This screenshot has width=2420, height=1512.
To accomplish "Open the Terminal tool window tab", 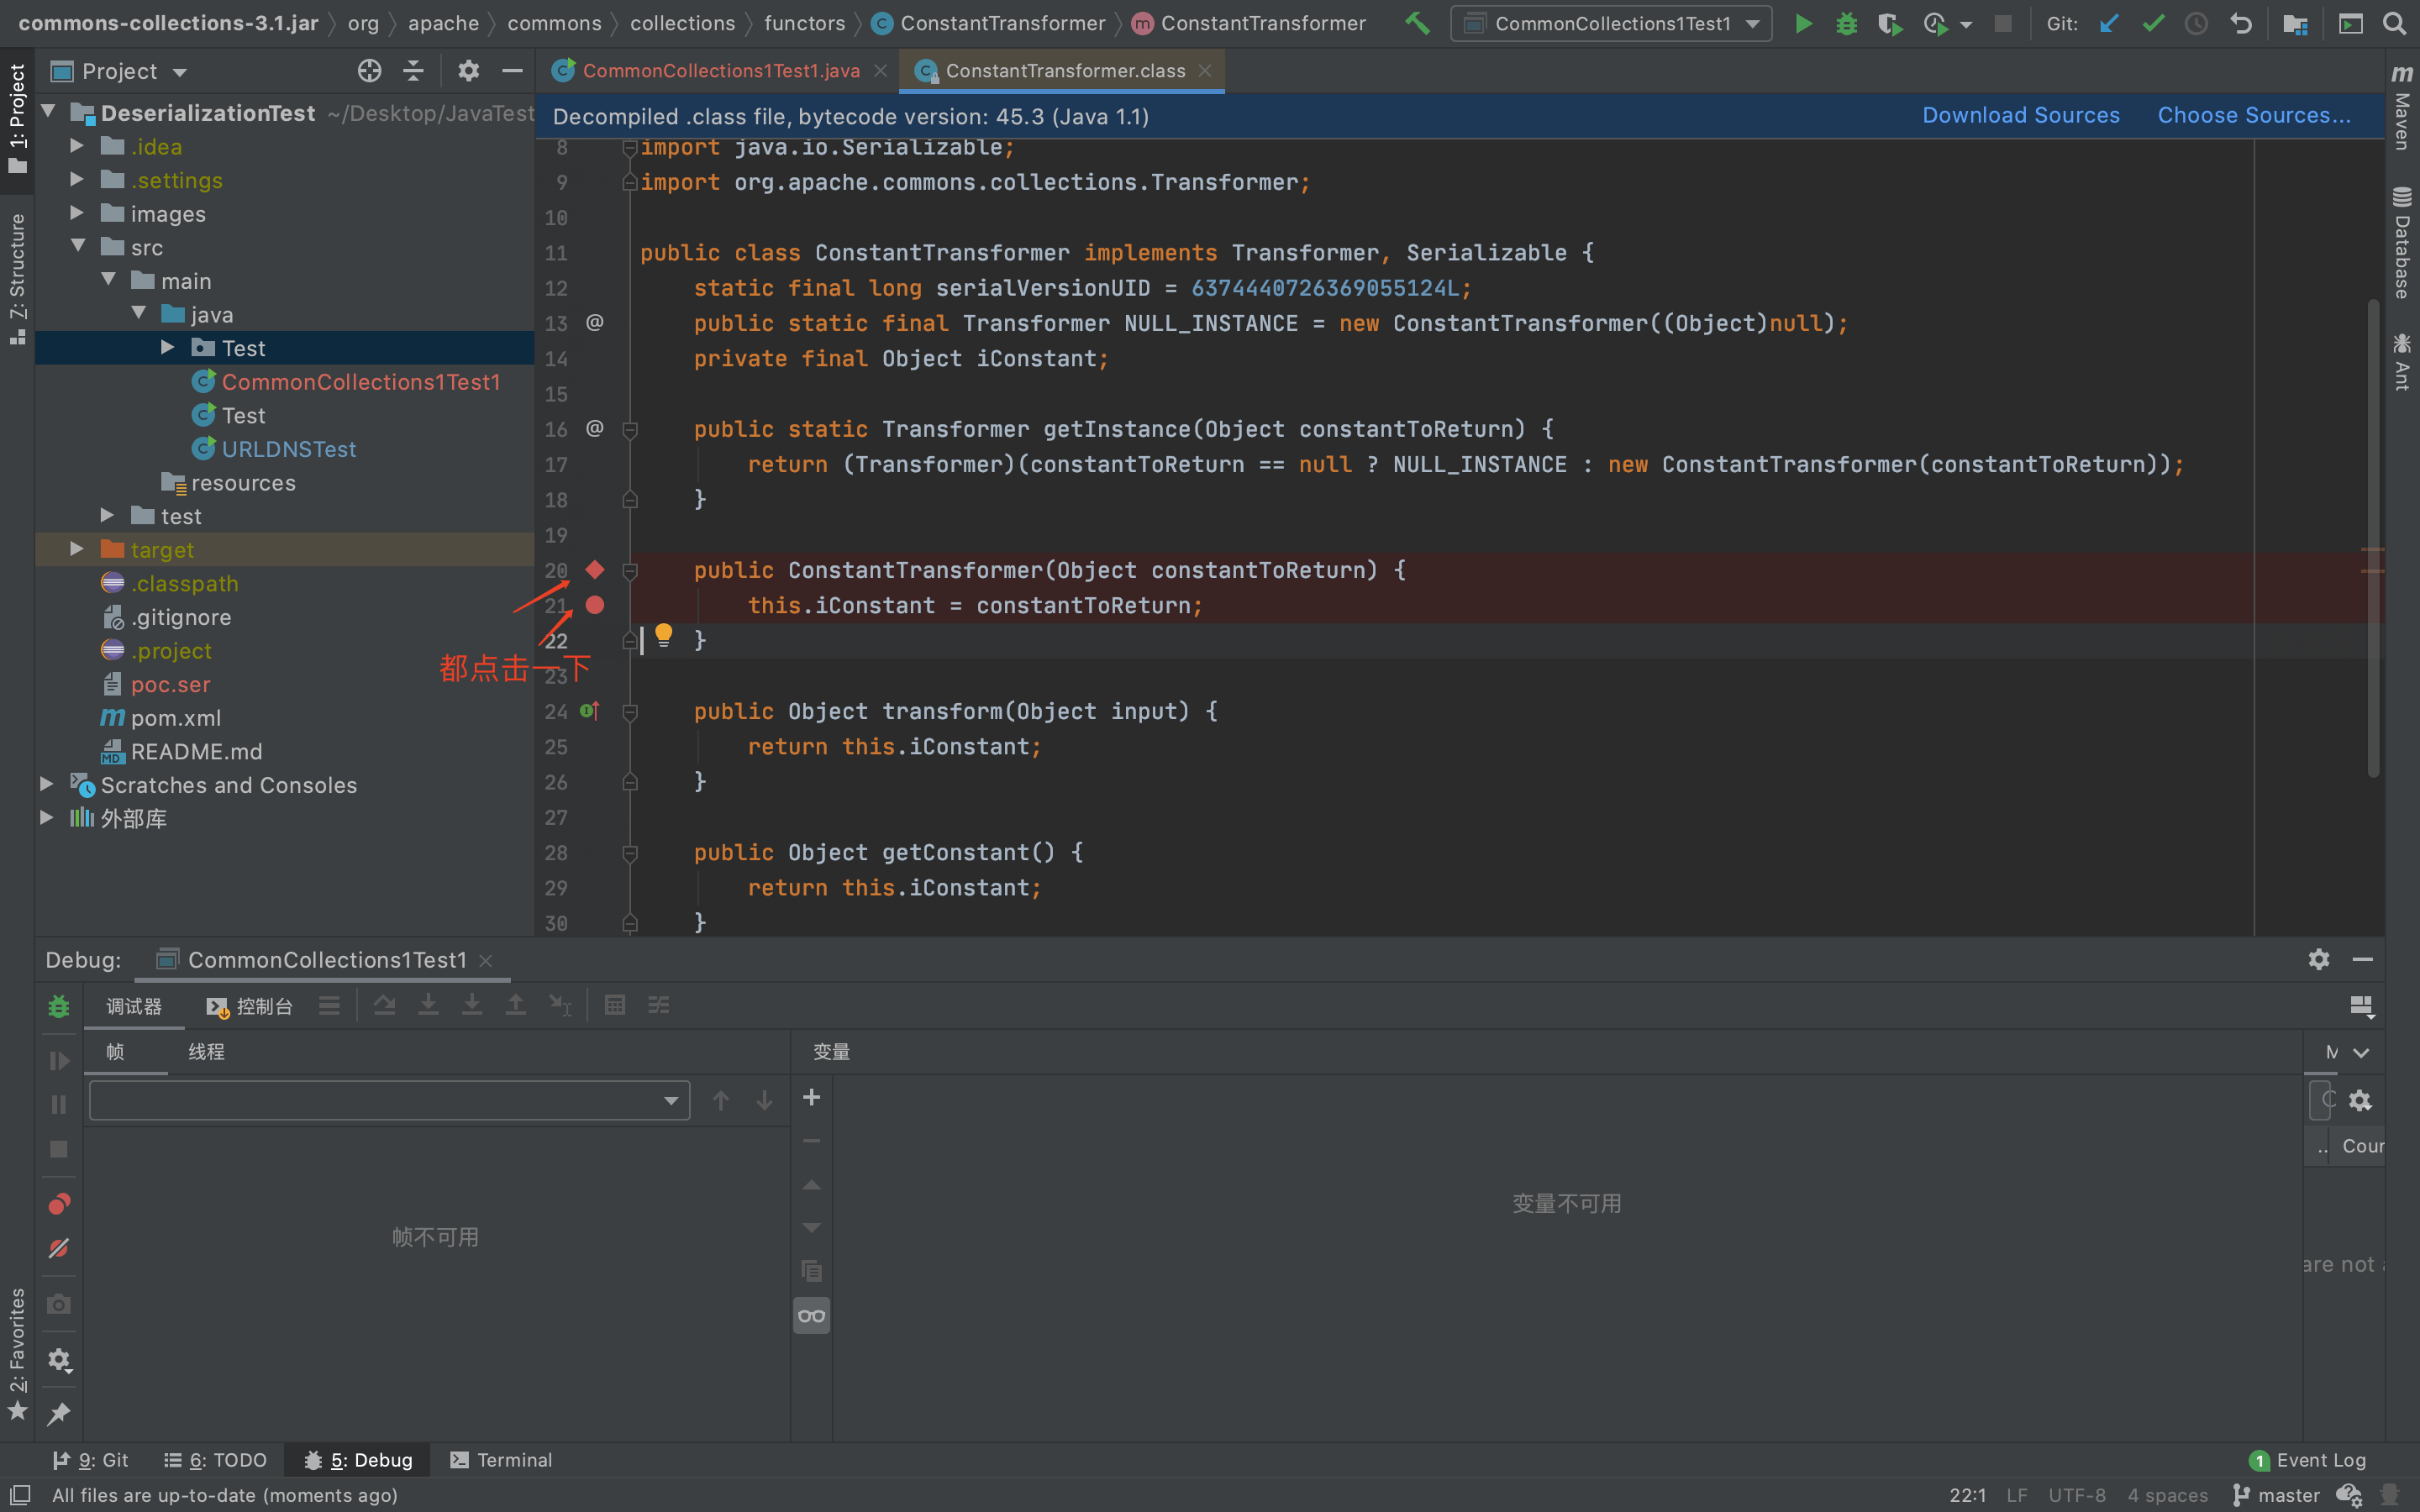I will [501, 1460].
